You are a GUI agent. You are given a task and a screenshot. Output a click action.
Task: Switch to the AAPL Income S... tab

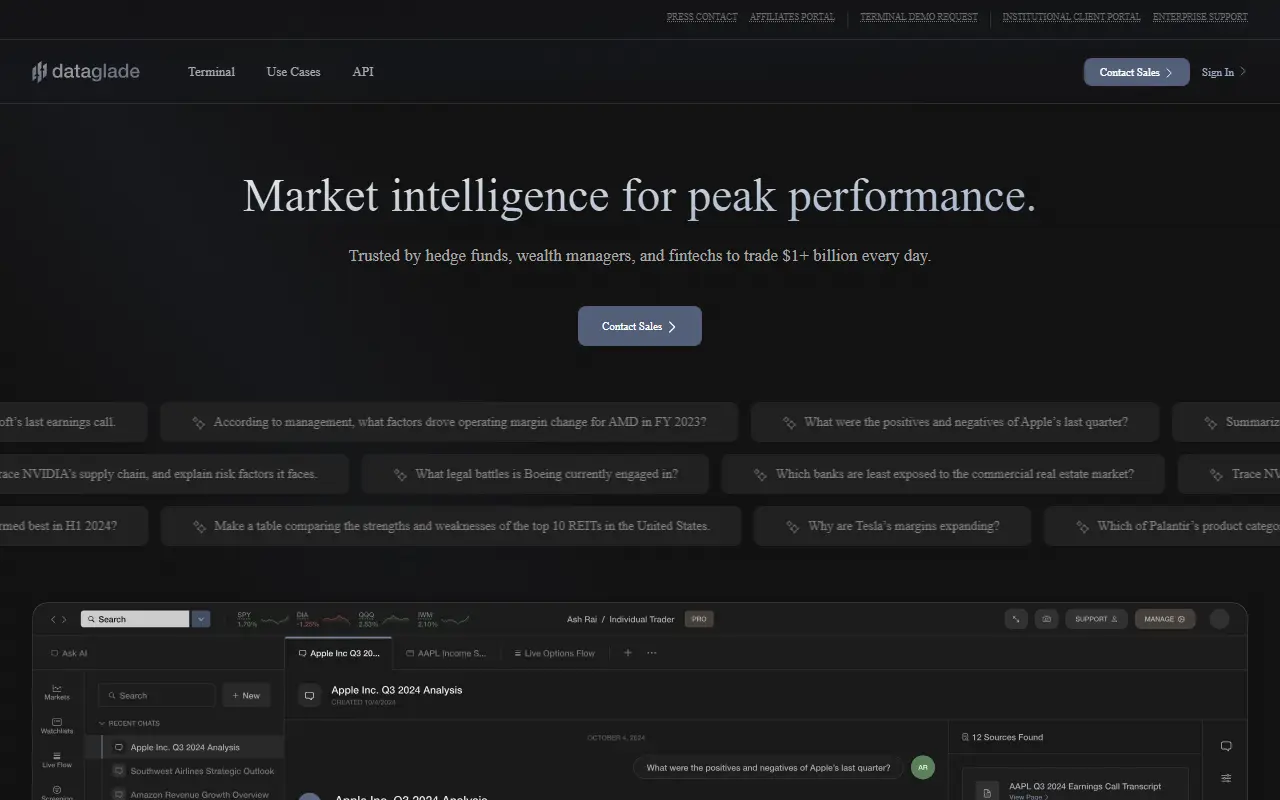pos(446,653)
